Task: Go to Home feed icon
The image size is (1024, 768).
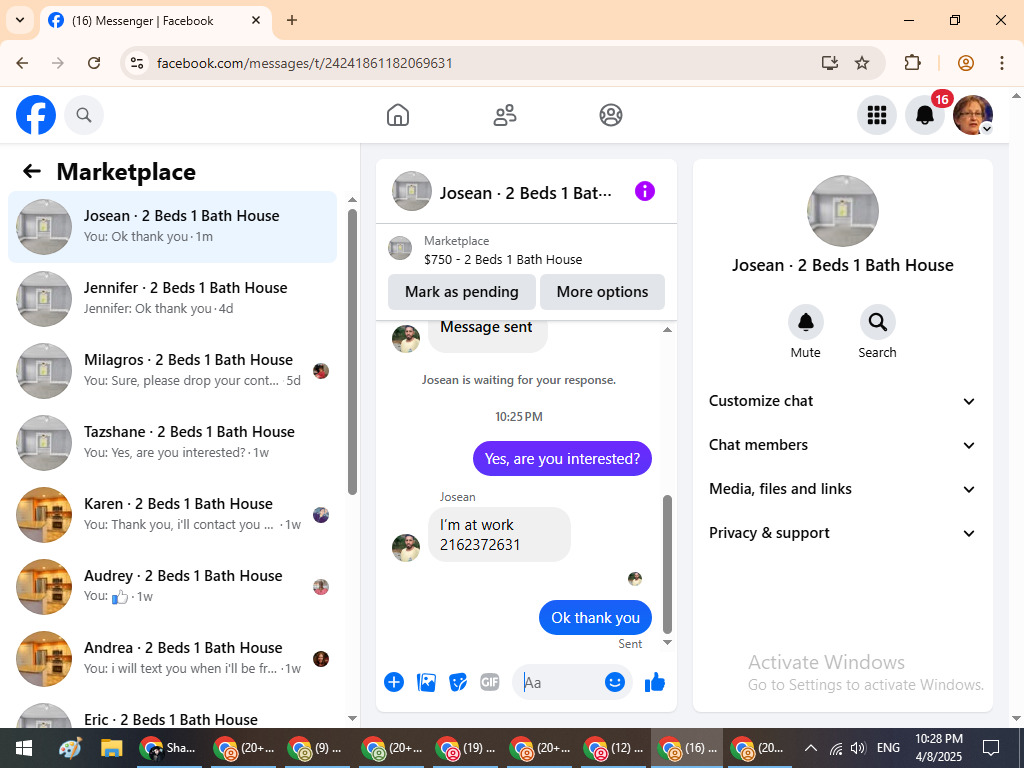Action: click(398, 115)
